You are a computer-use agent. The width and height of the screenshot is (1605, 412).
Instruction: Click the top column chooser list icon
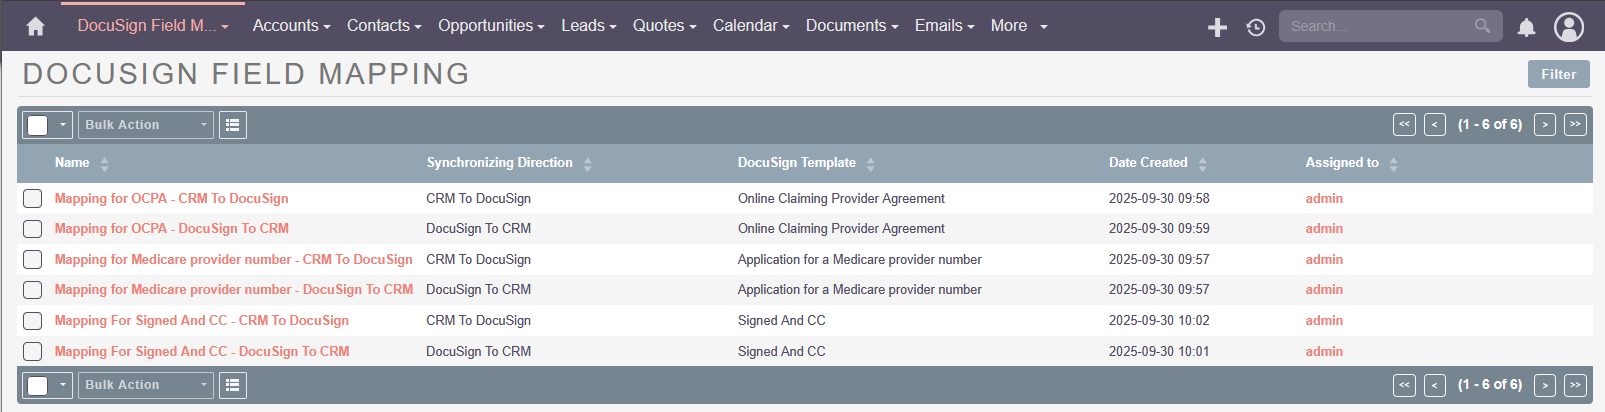click(x=233, y=125)
